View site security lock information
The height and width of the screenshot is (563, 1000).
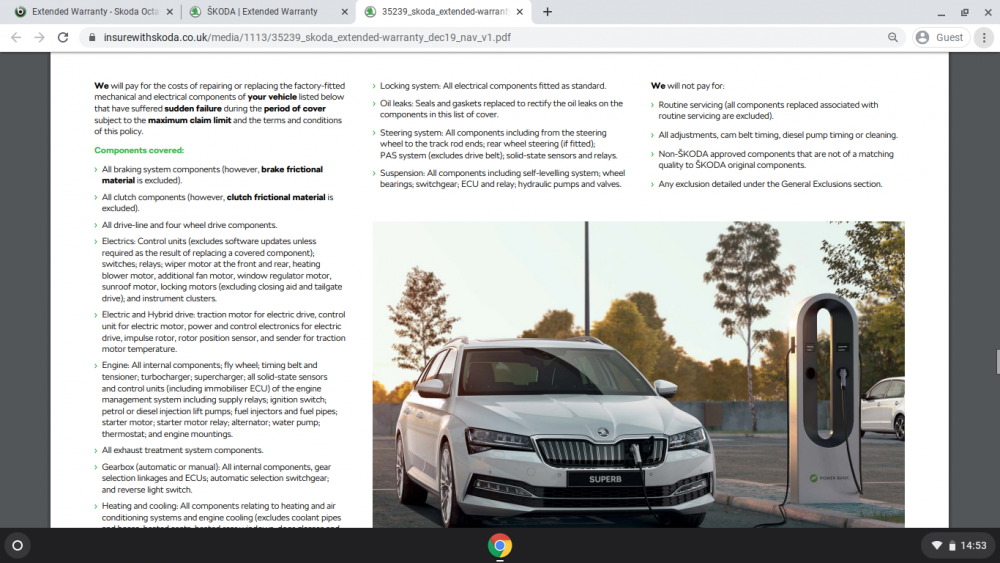[92, 38]
